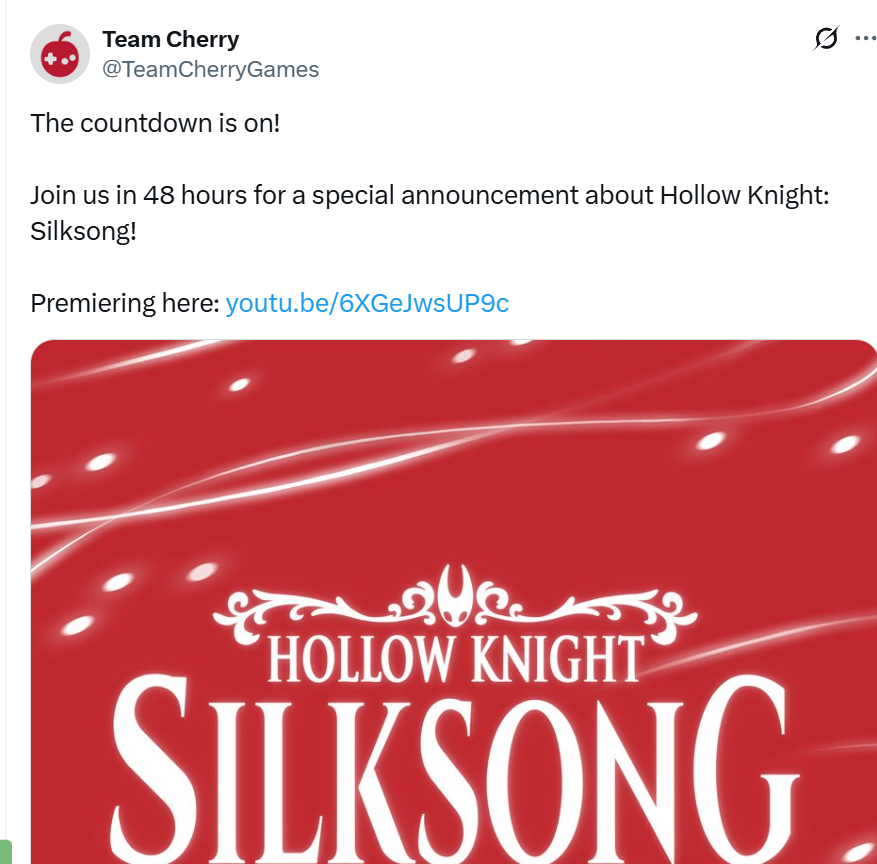Click the Grok slashed-circle icon
This screenshot has height=864, width=877.
click(x=826, y=38)
